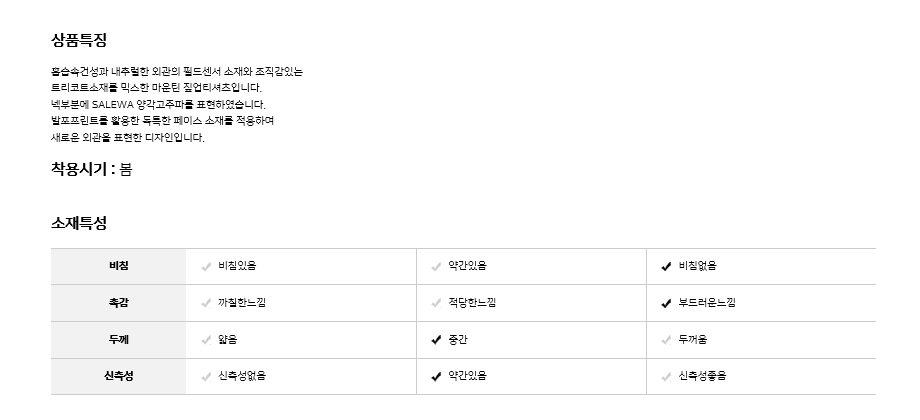The image size is (920, 420).
Task: Toggle the 약간있음 check in the 비침 row
Action: [x=436, y=266]
